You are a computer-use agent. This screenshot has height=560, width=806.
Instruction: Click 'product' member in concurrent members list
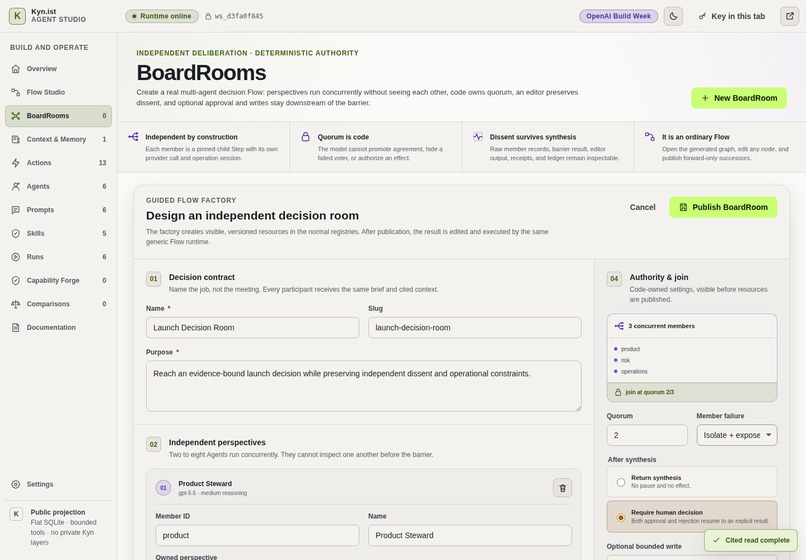pos(630,349)
